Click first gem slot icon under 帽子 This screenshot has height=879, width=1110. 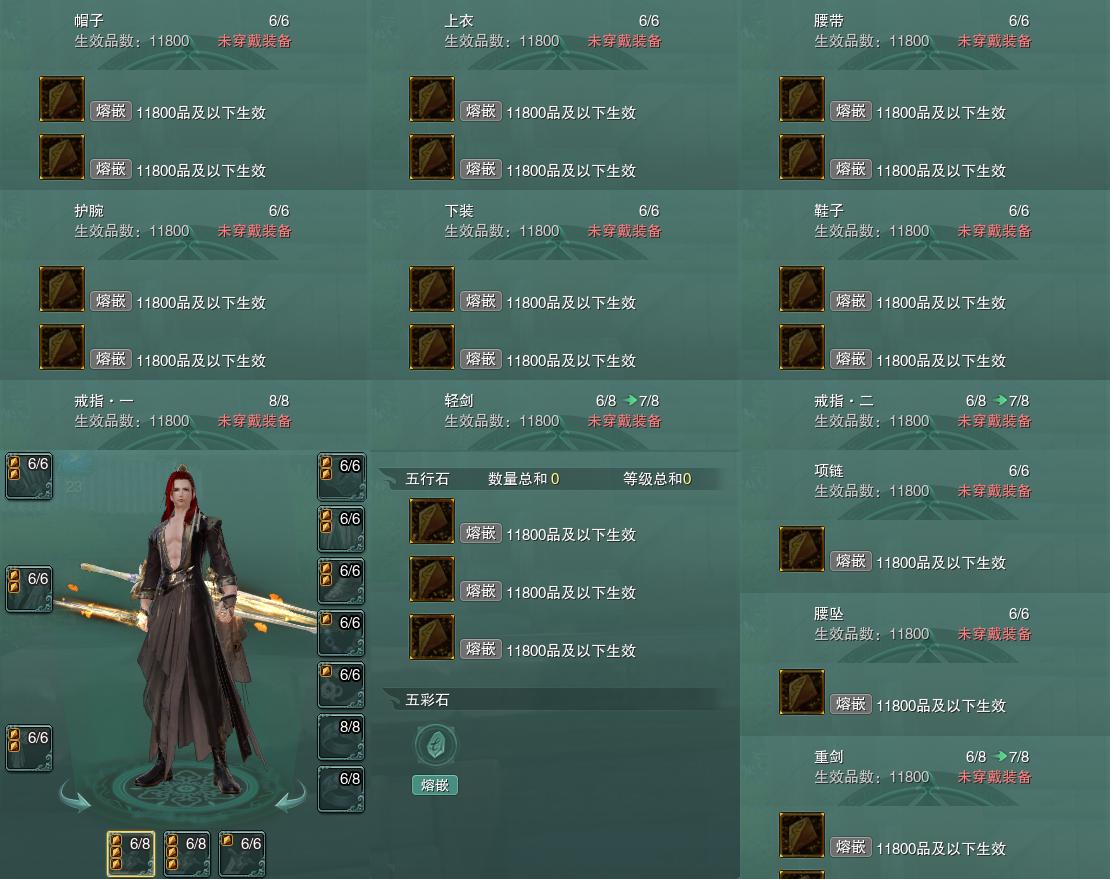62,99
